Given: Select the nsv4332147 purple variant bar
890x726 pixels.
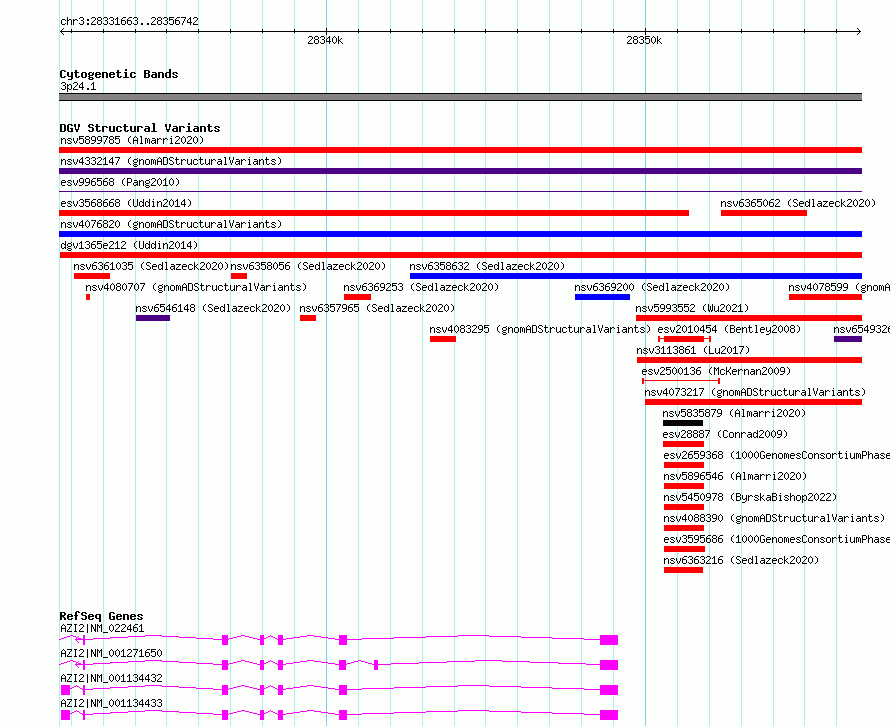Looking at the screenshot, I should [460, 171].
